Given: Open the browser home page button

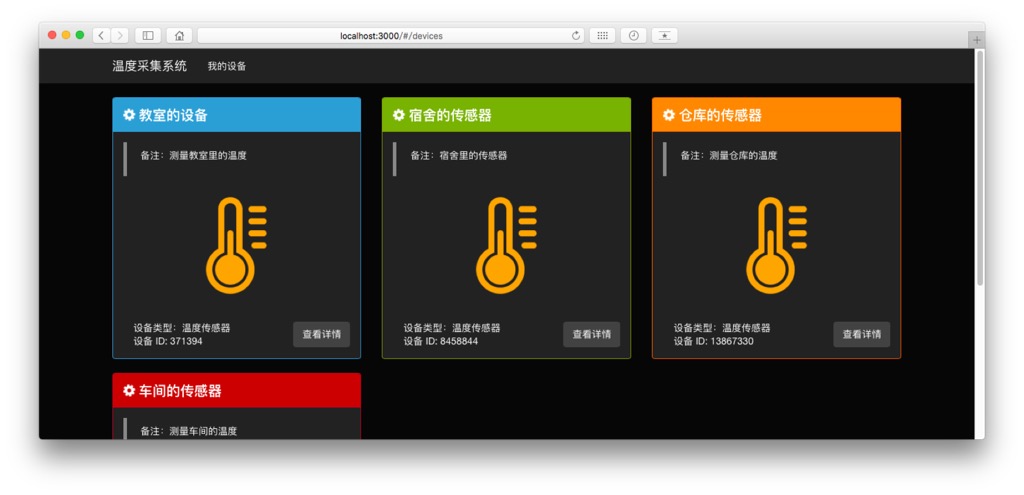Looking at the screenshot, I should [179, 36].
